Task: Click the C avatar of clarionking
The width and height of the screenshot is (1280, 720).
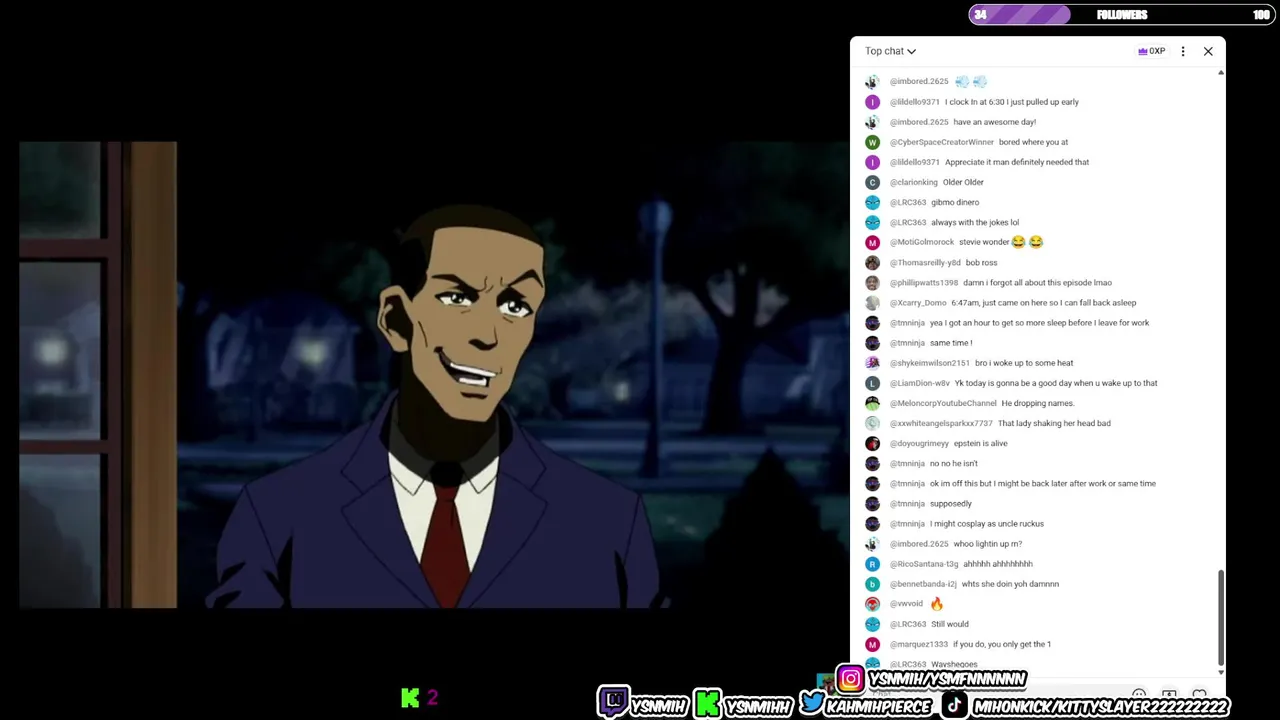Action: 872,182
